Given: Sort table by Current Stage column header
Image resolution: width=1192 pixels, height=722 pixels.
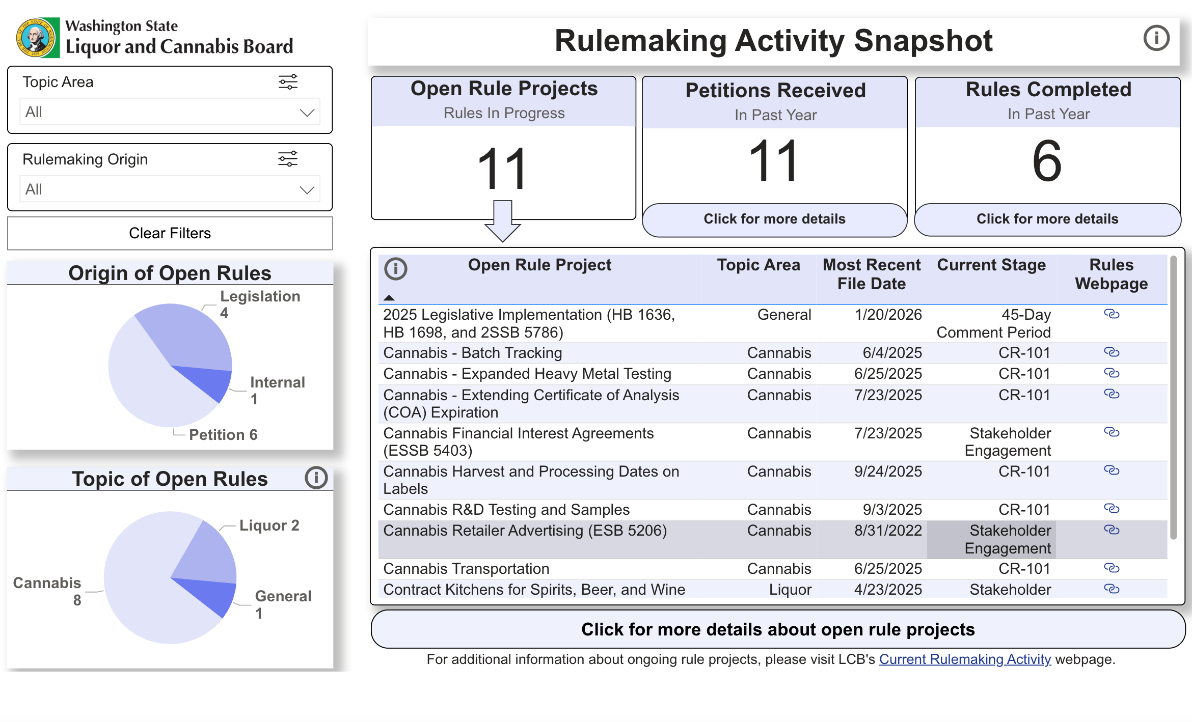Looking at the screenshot, I should click(991, 265).
